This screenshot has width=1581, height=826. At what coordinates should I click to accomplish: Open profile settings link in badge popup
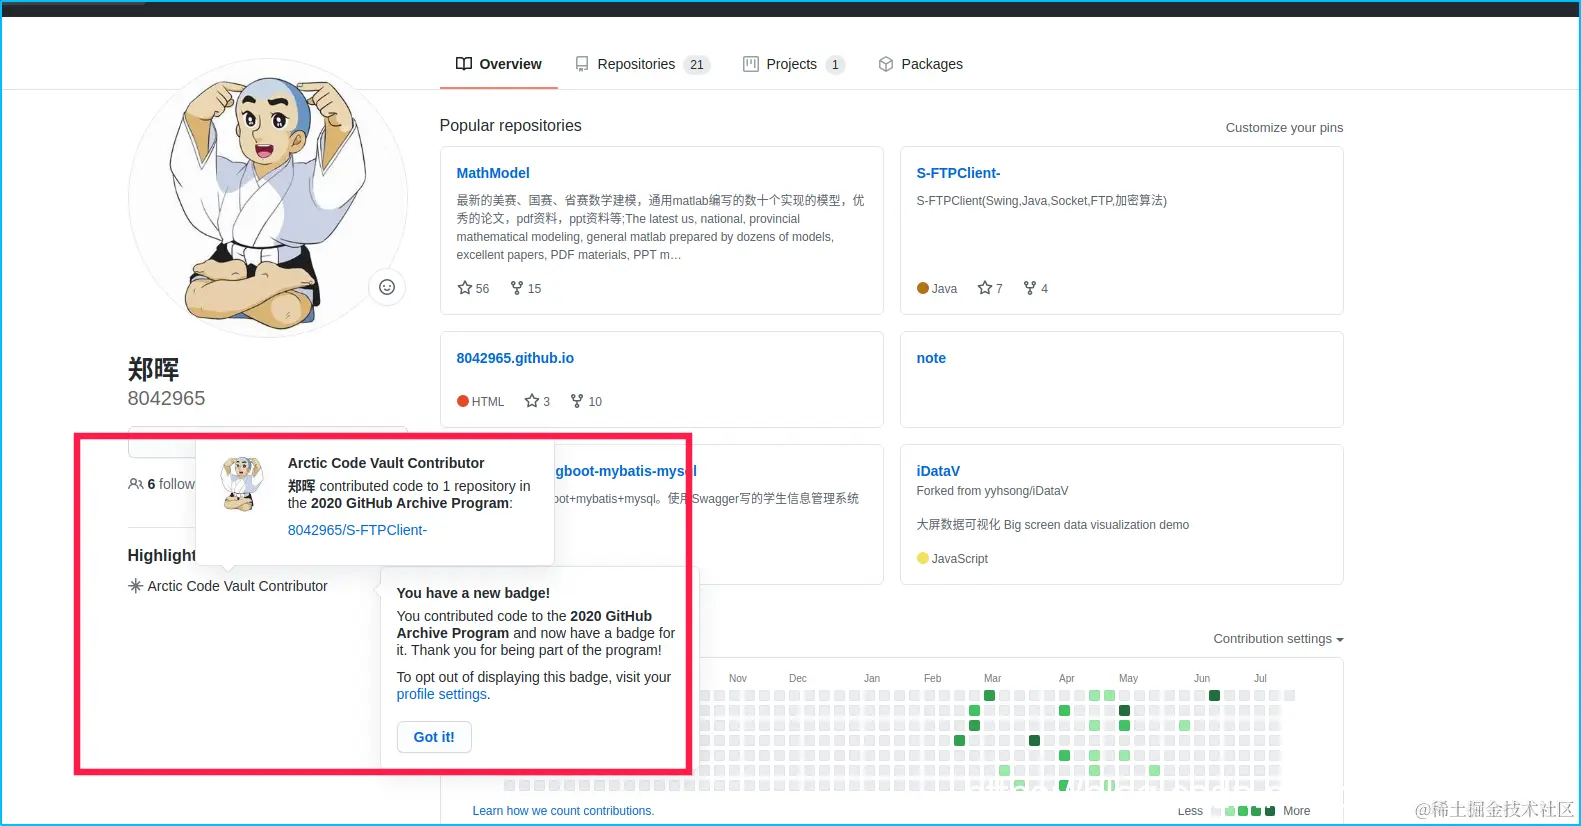click(x=442, y=694)
